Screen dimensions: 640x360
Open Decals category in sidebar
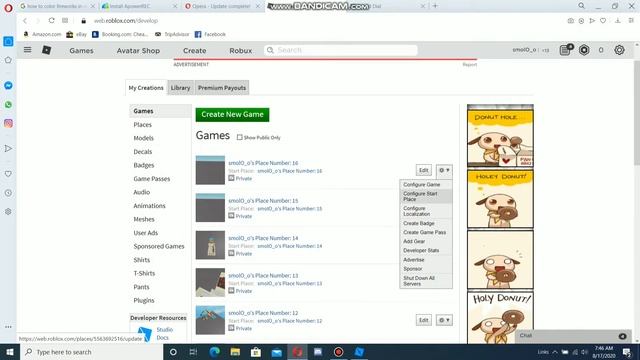pos(142,151)
